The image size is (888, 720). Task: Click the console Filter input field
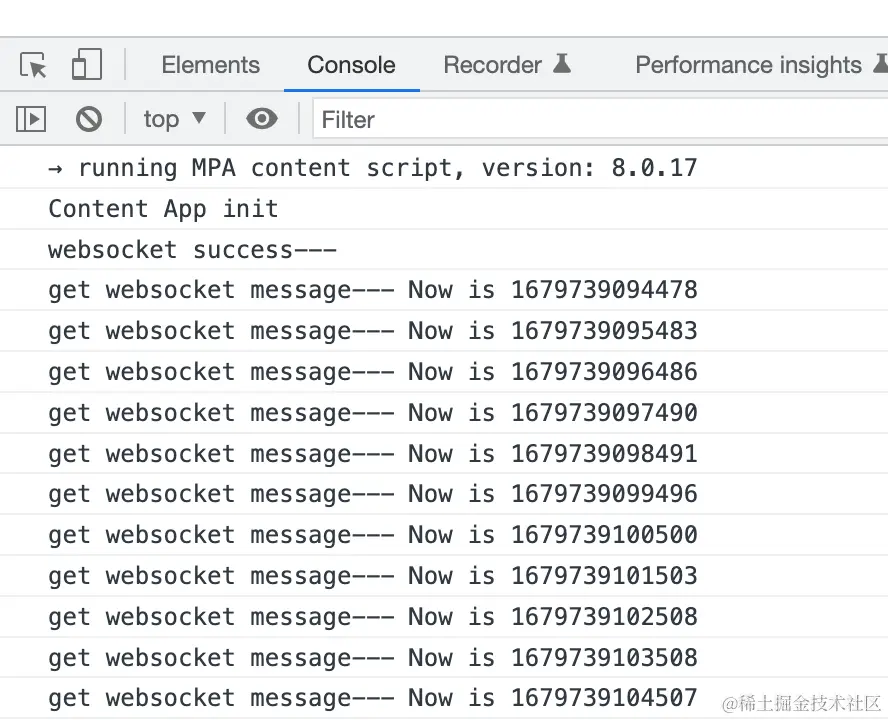[x=600, y=120]
